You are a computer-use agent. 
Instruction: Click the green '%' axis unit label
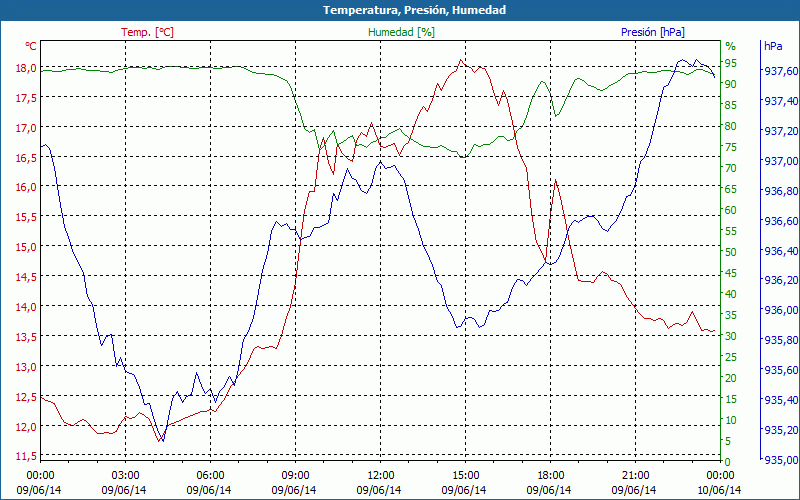731,46
